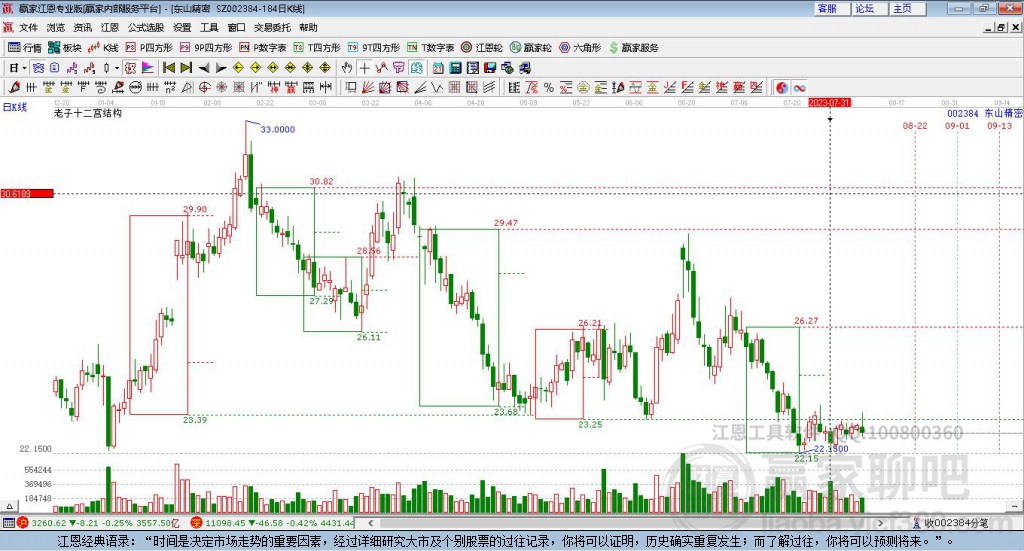This screenshot has width=1024, height=551.
Task: Select the circled target cycle tool
Action: 204,87
